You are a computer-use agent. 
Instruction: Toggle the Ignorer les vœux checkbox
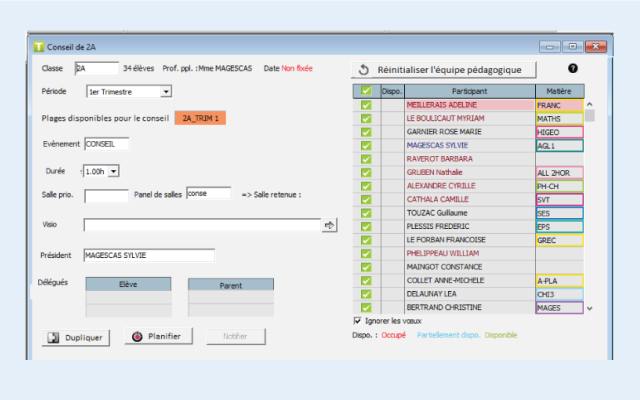point(358,321)
